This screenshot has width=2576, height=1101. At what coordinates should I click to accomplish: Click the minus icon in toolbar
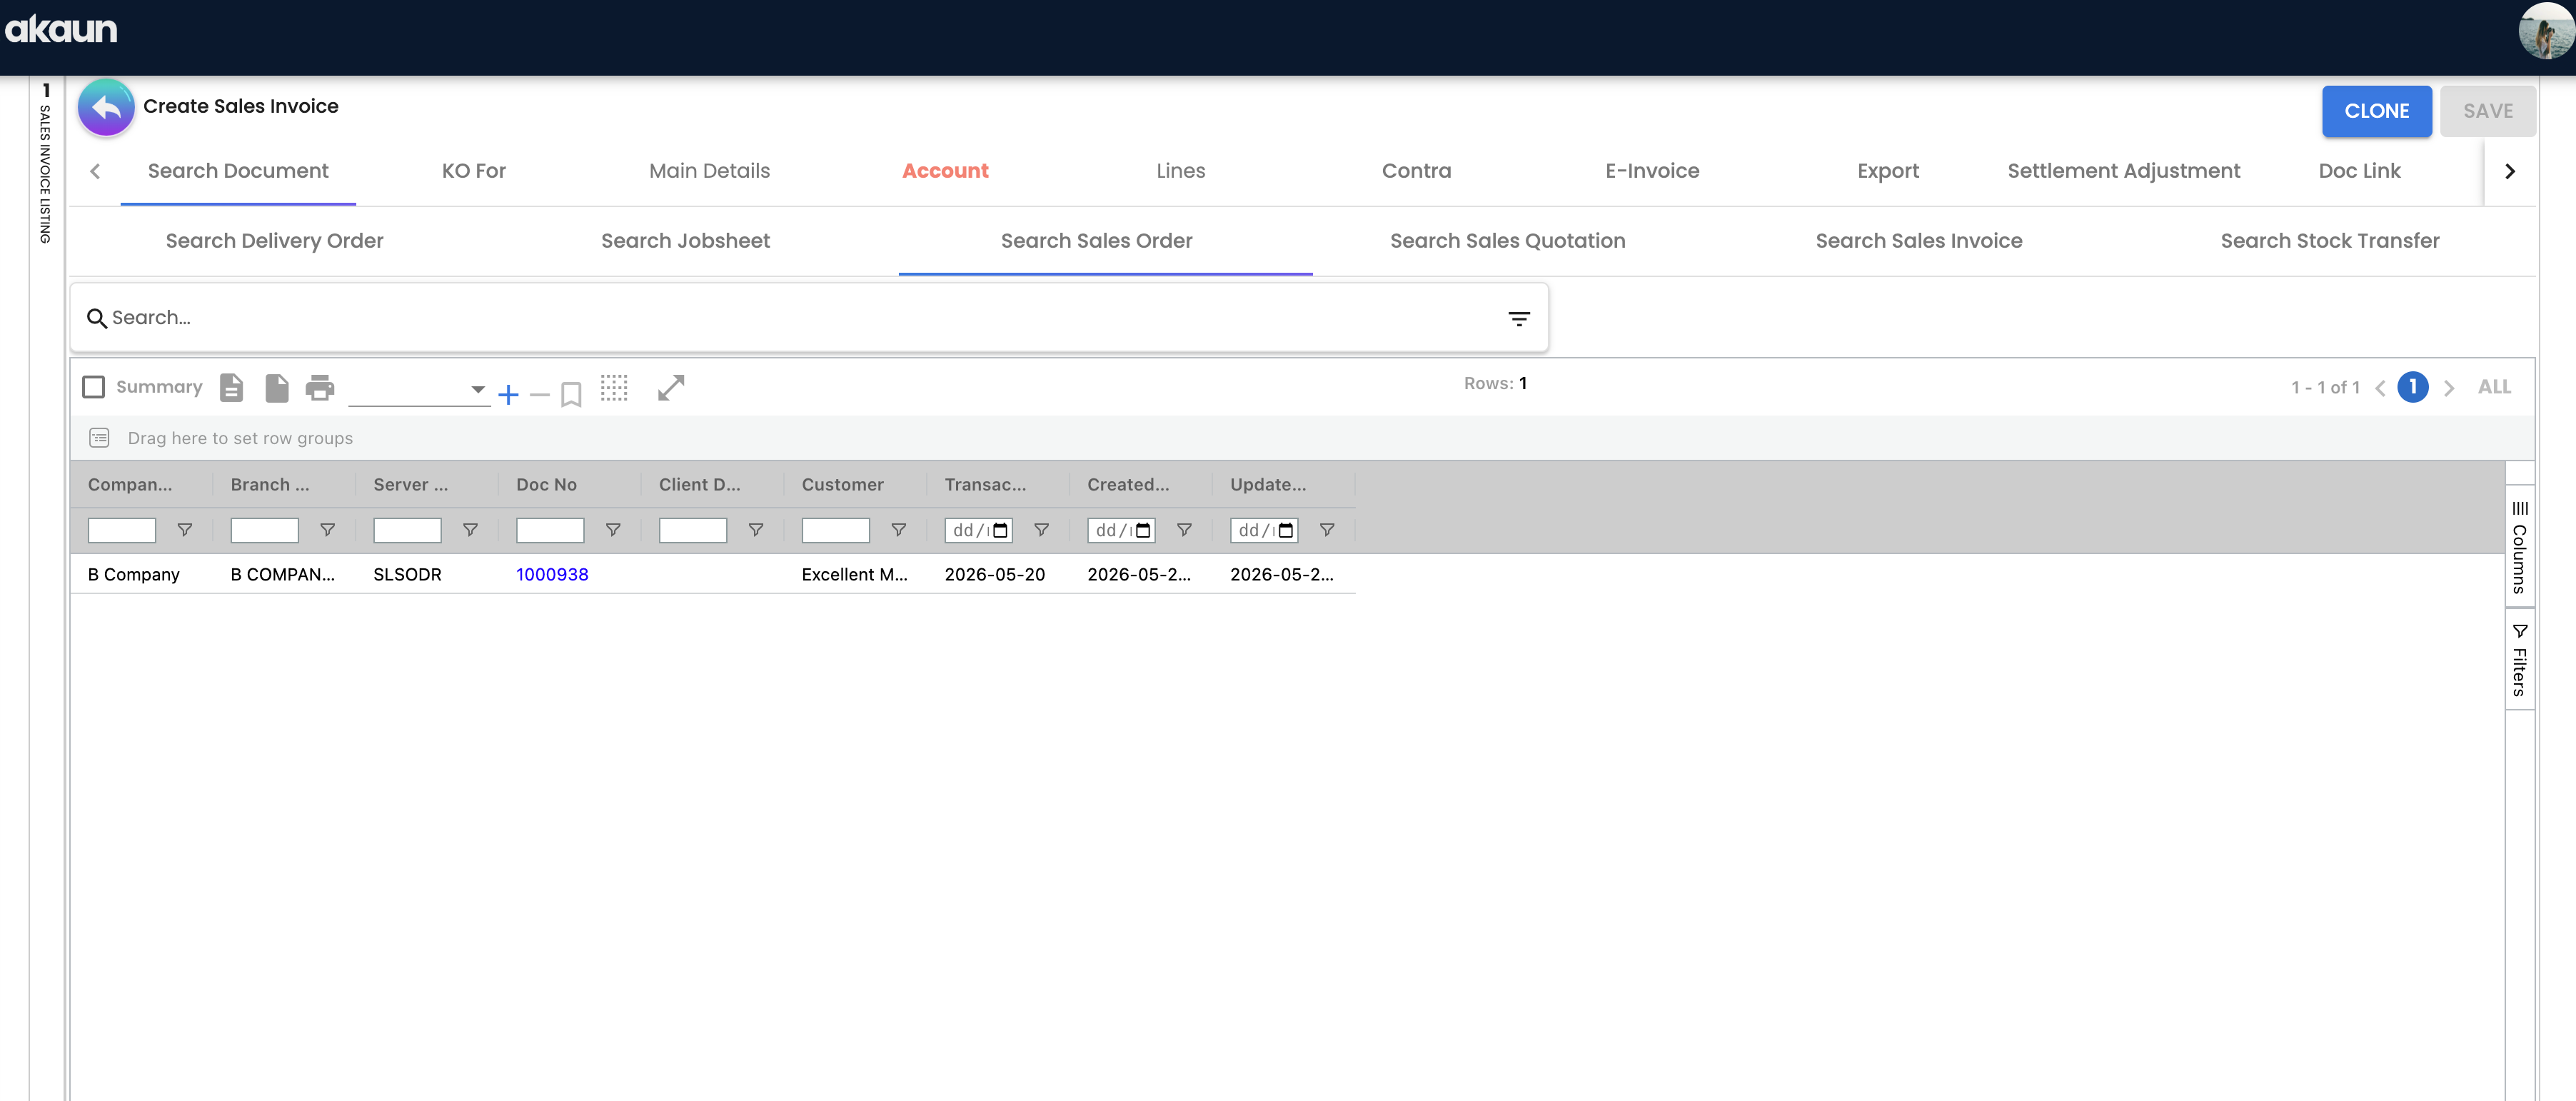(540, 395)
